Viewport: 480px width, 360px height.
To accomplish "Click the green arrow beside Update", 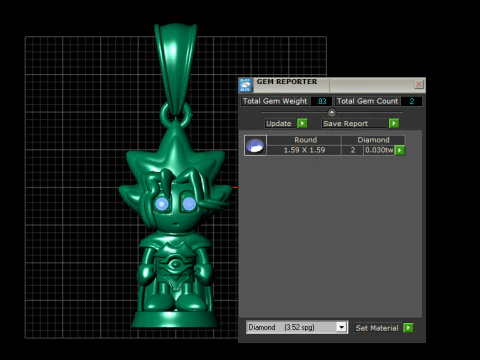I will click(302, 123).
